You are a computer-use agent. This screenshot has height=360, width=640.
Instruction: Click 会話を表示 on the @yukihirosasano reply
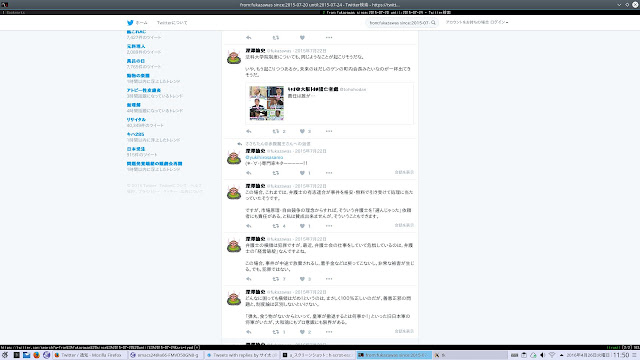[x=404, y=172]
